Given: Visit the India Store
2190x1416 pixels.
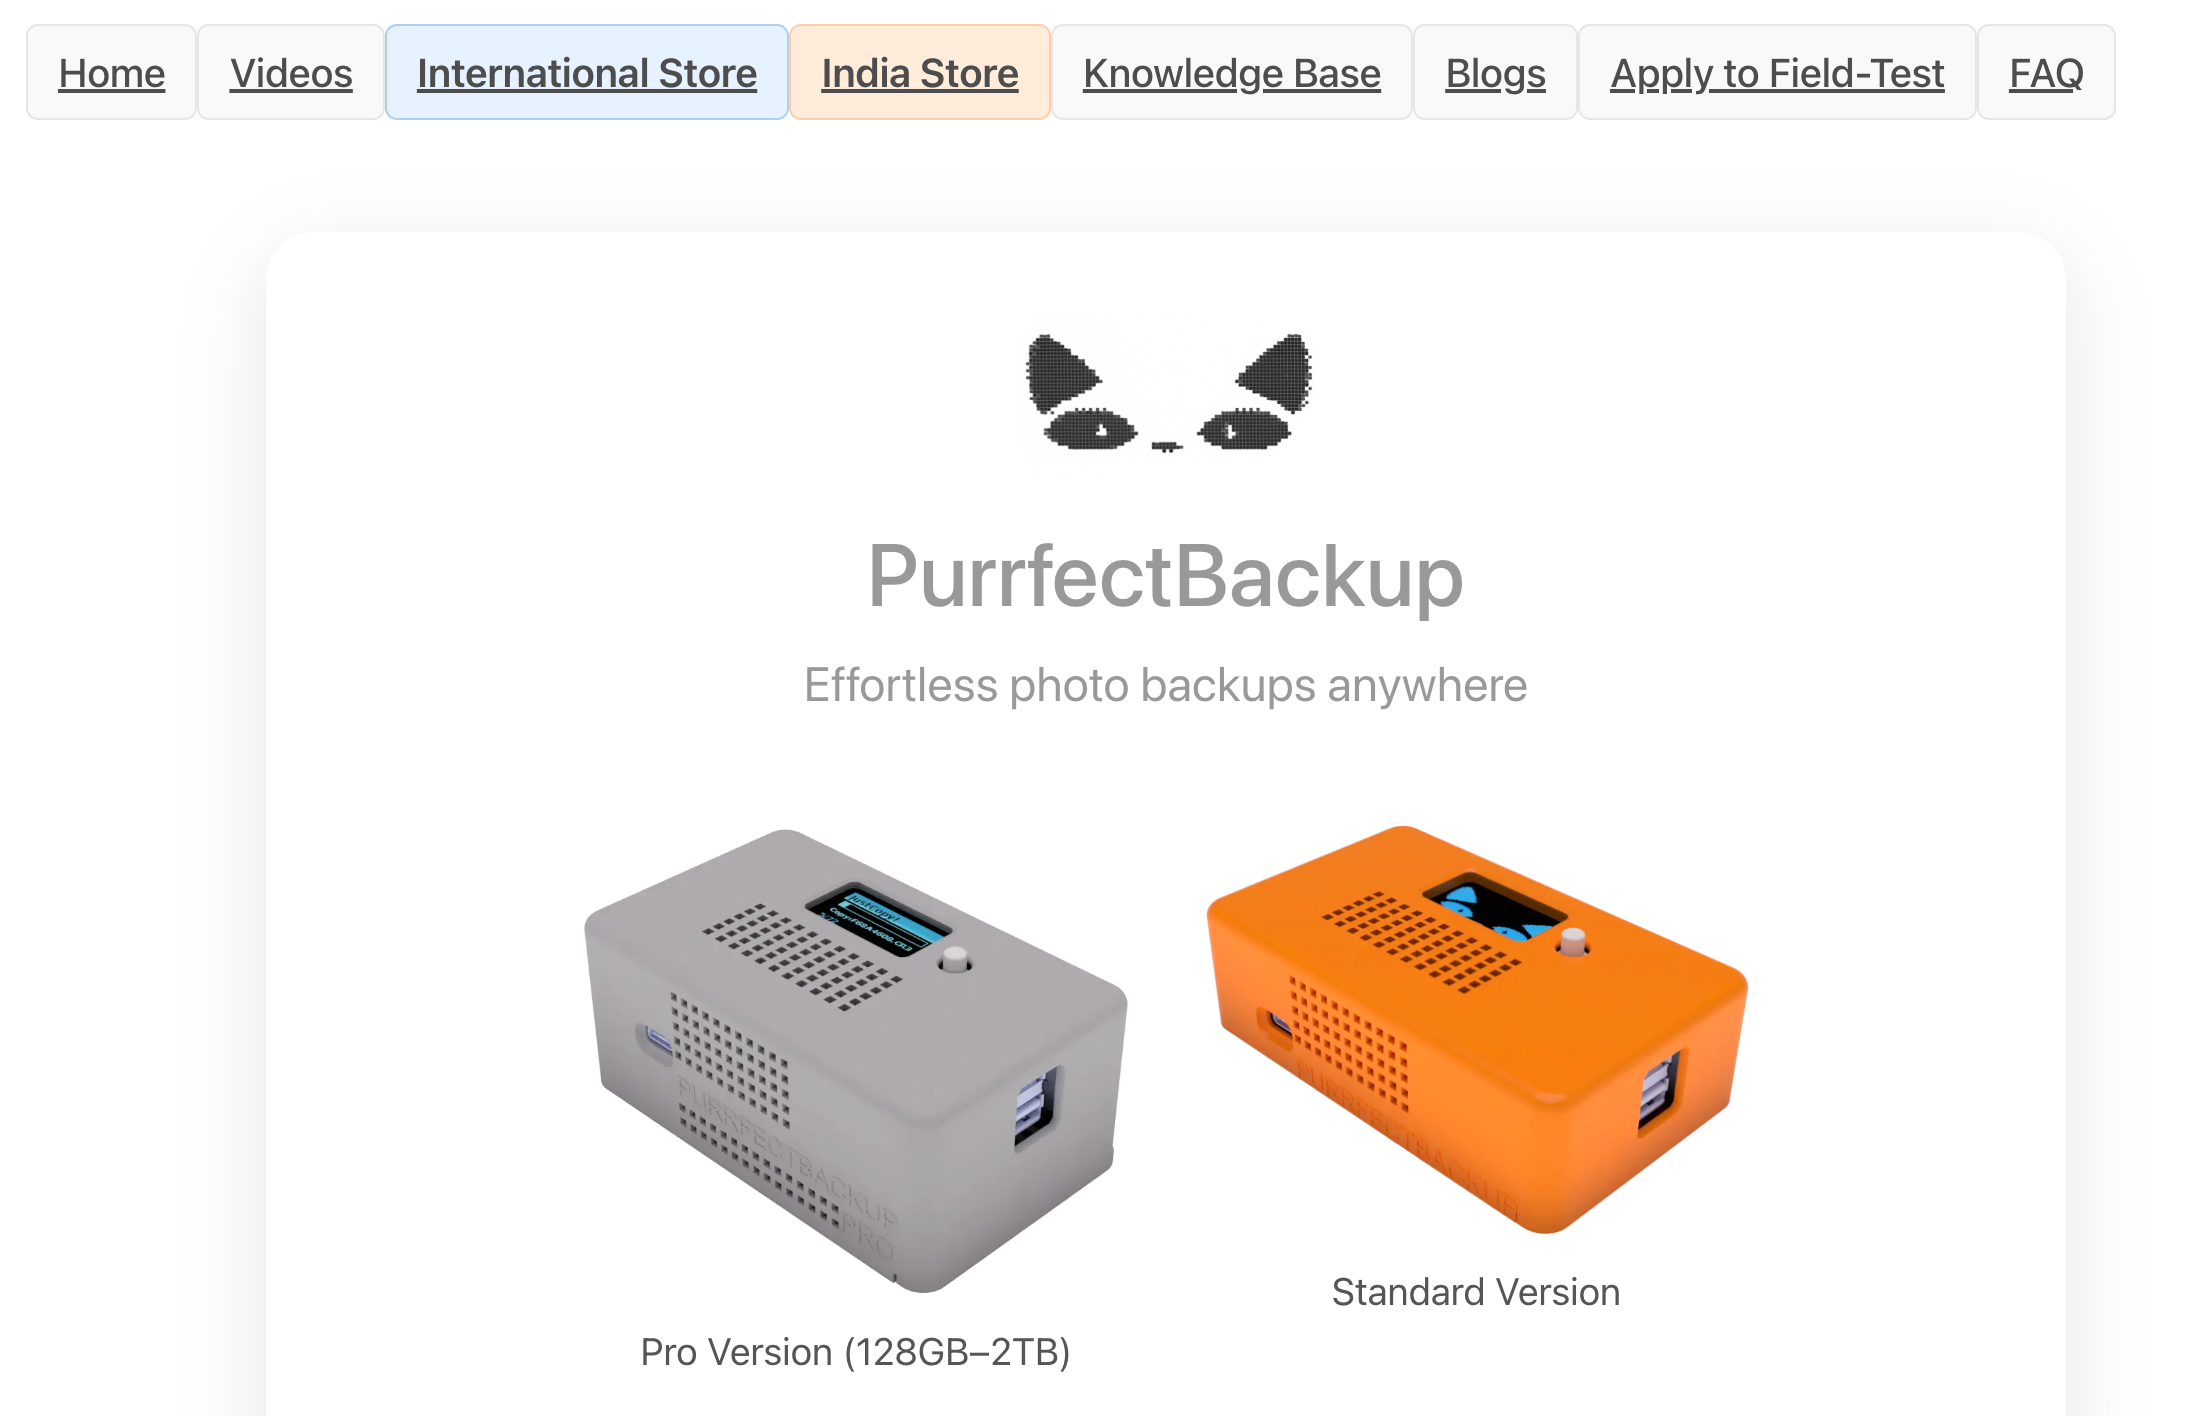Looking at the screenshot, I should point(920,73).
